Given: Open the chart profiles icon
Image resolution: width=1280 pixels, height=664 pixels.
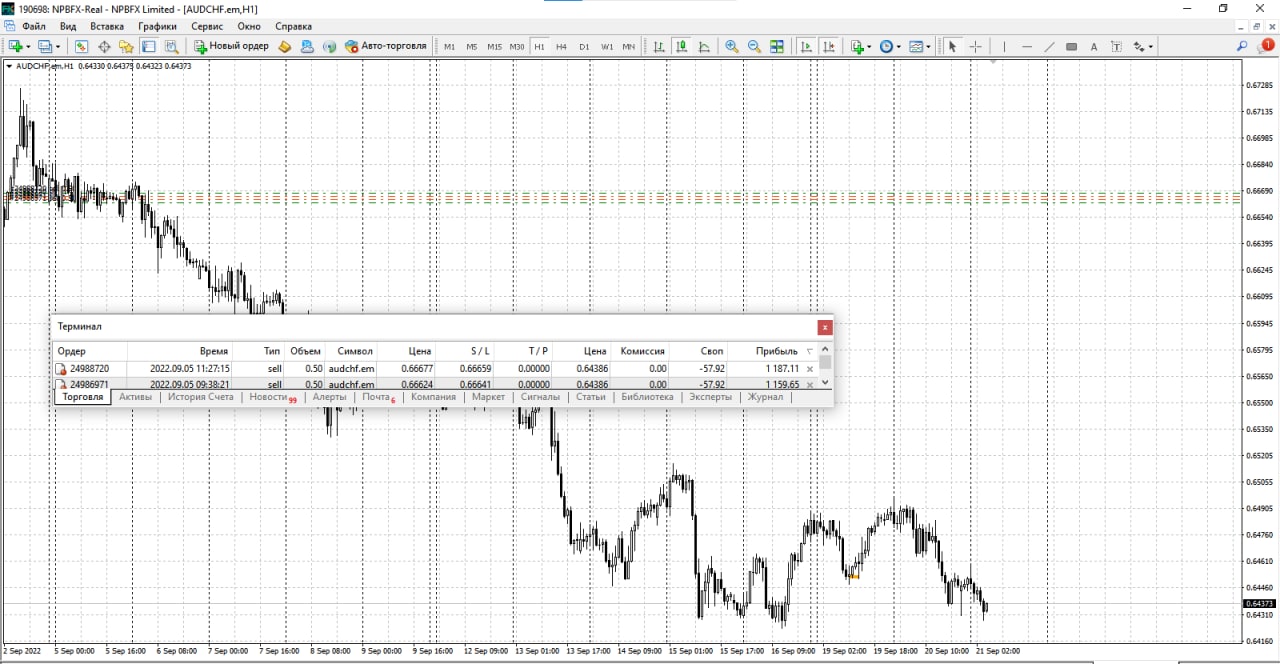Looking at the screenshot, I should click(x=44, y=46).
